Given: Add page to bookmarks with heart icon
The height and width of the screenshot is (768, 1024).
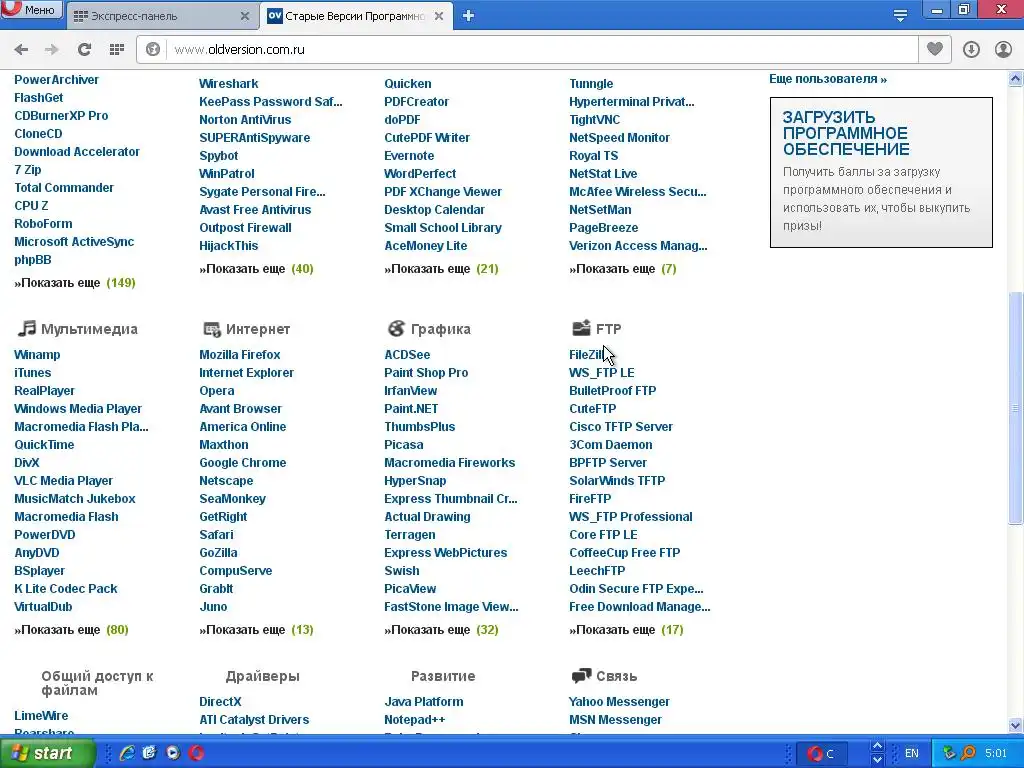Looking at the screenshot, I should [935, 50].
